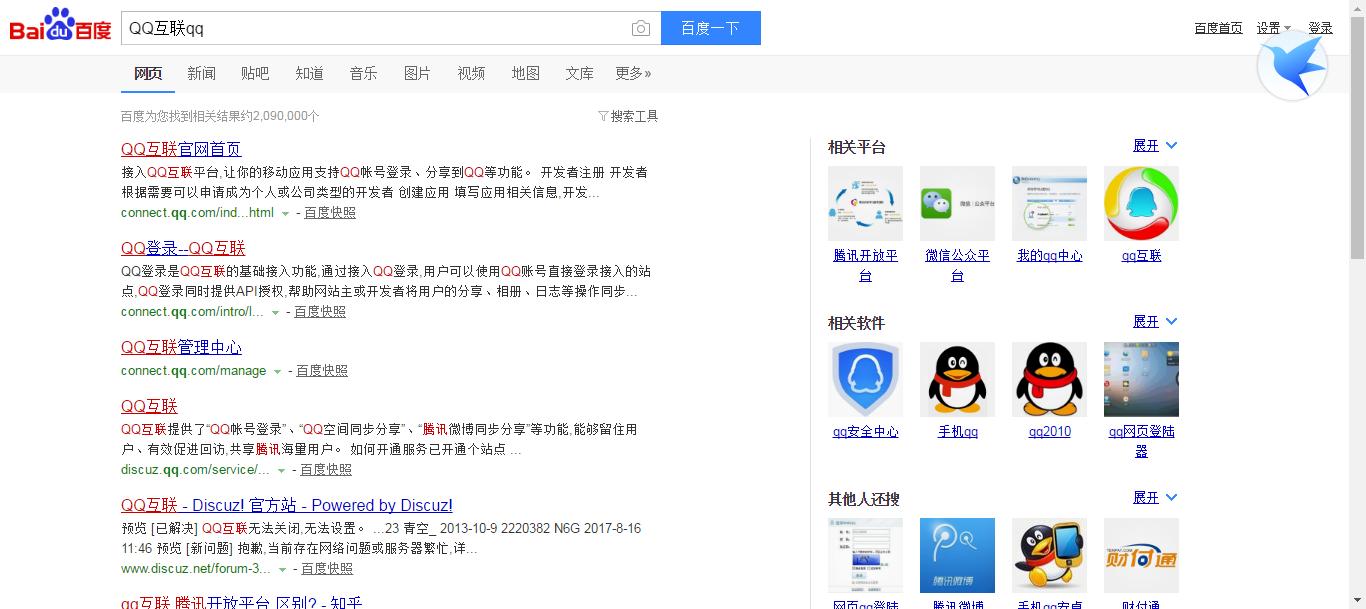
Task: Click the qq互联 colorful logo icon
Action: [x=1141, y=203]
